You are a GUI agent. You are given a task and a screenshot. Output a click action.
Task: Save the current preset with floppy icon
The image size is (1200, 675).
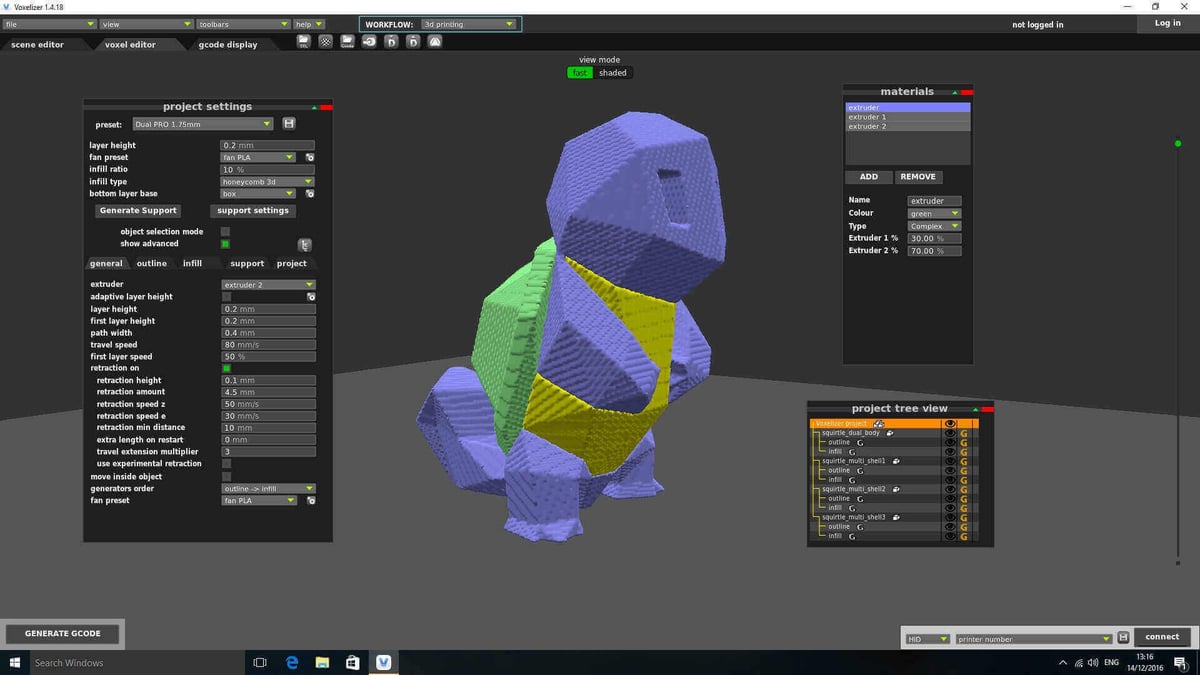pos(289,124)
